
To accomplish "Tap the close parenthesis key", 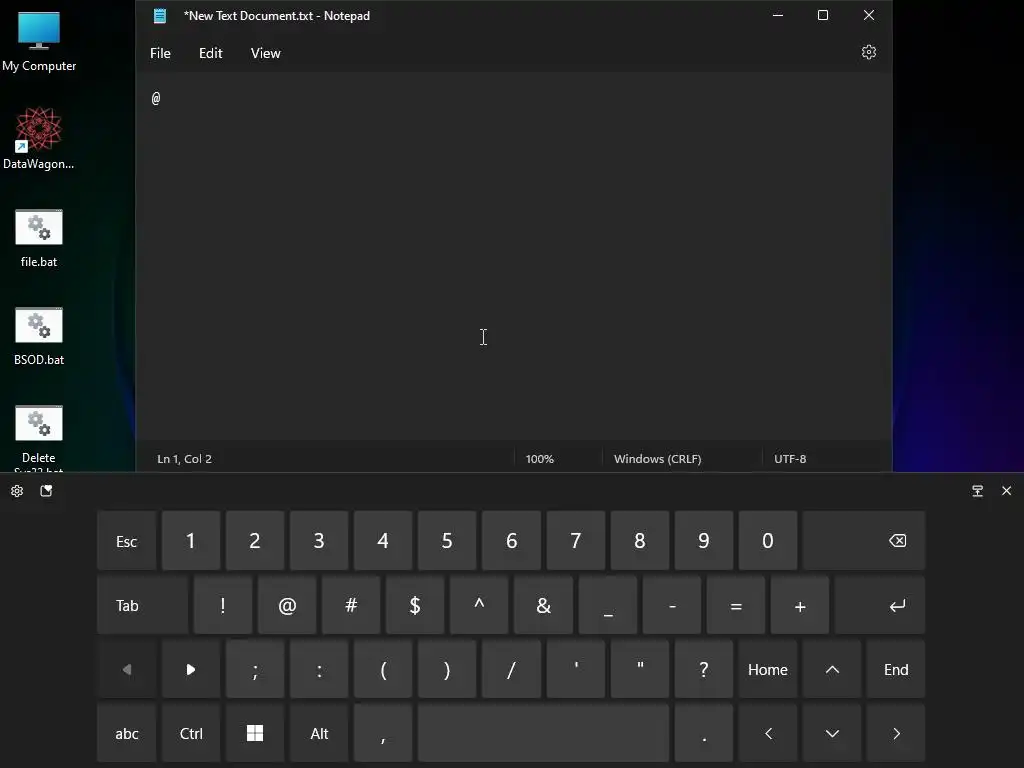I will click(447, 669).
